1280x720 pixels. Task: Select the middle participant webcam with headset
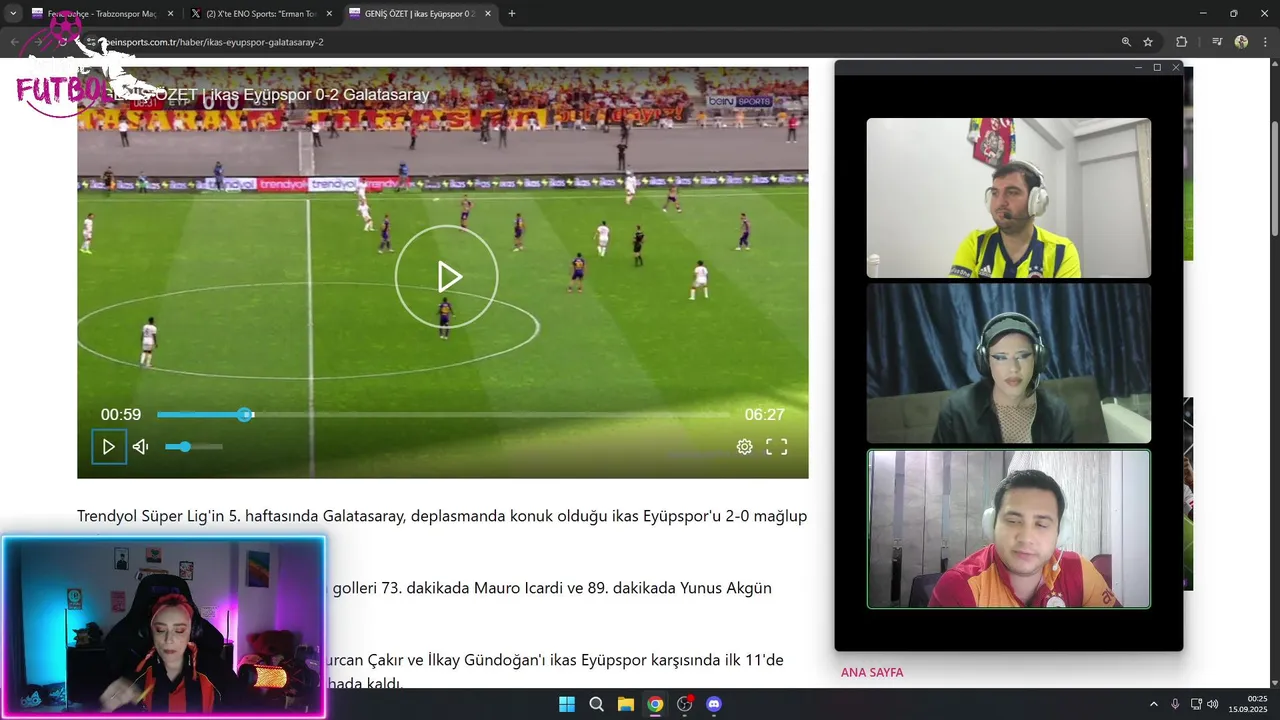[1008, 363]
